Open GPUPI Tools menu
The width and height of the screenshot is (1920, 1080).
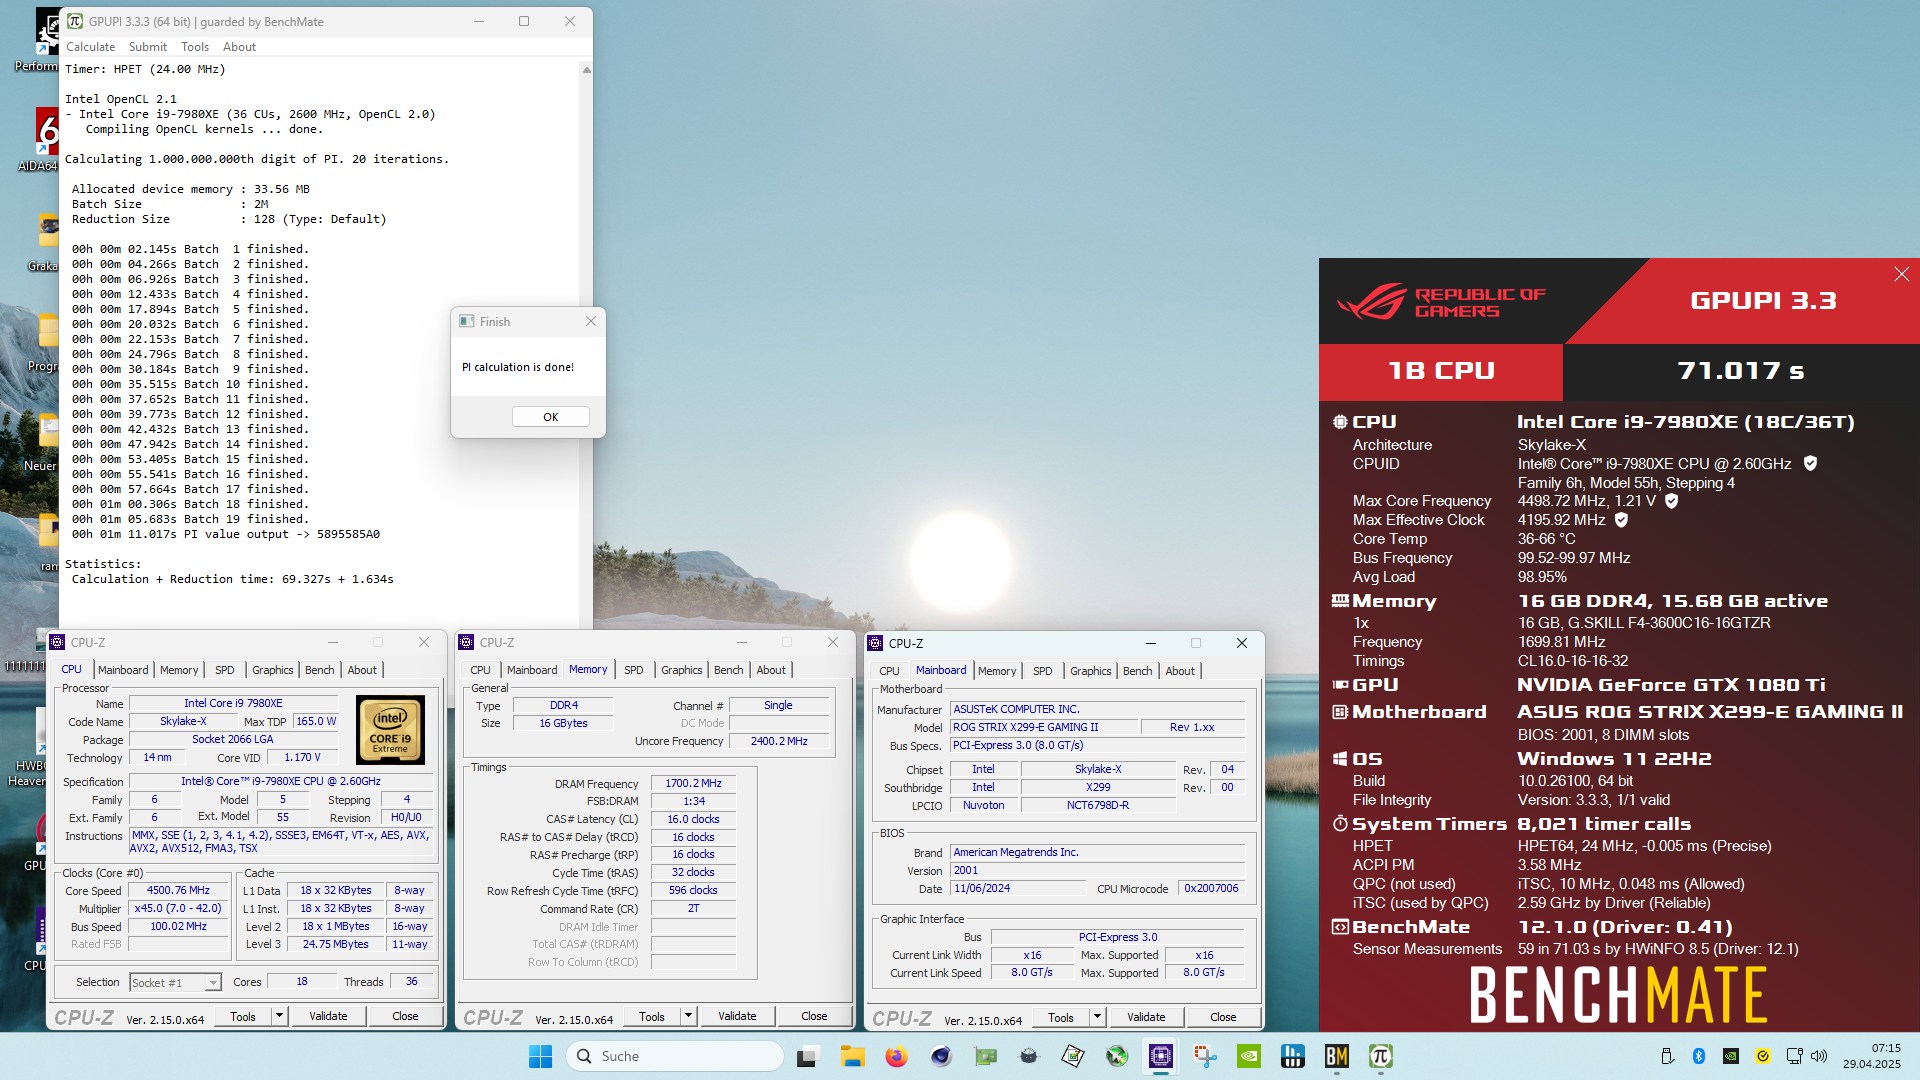195,47
